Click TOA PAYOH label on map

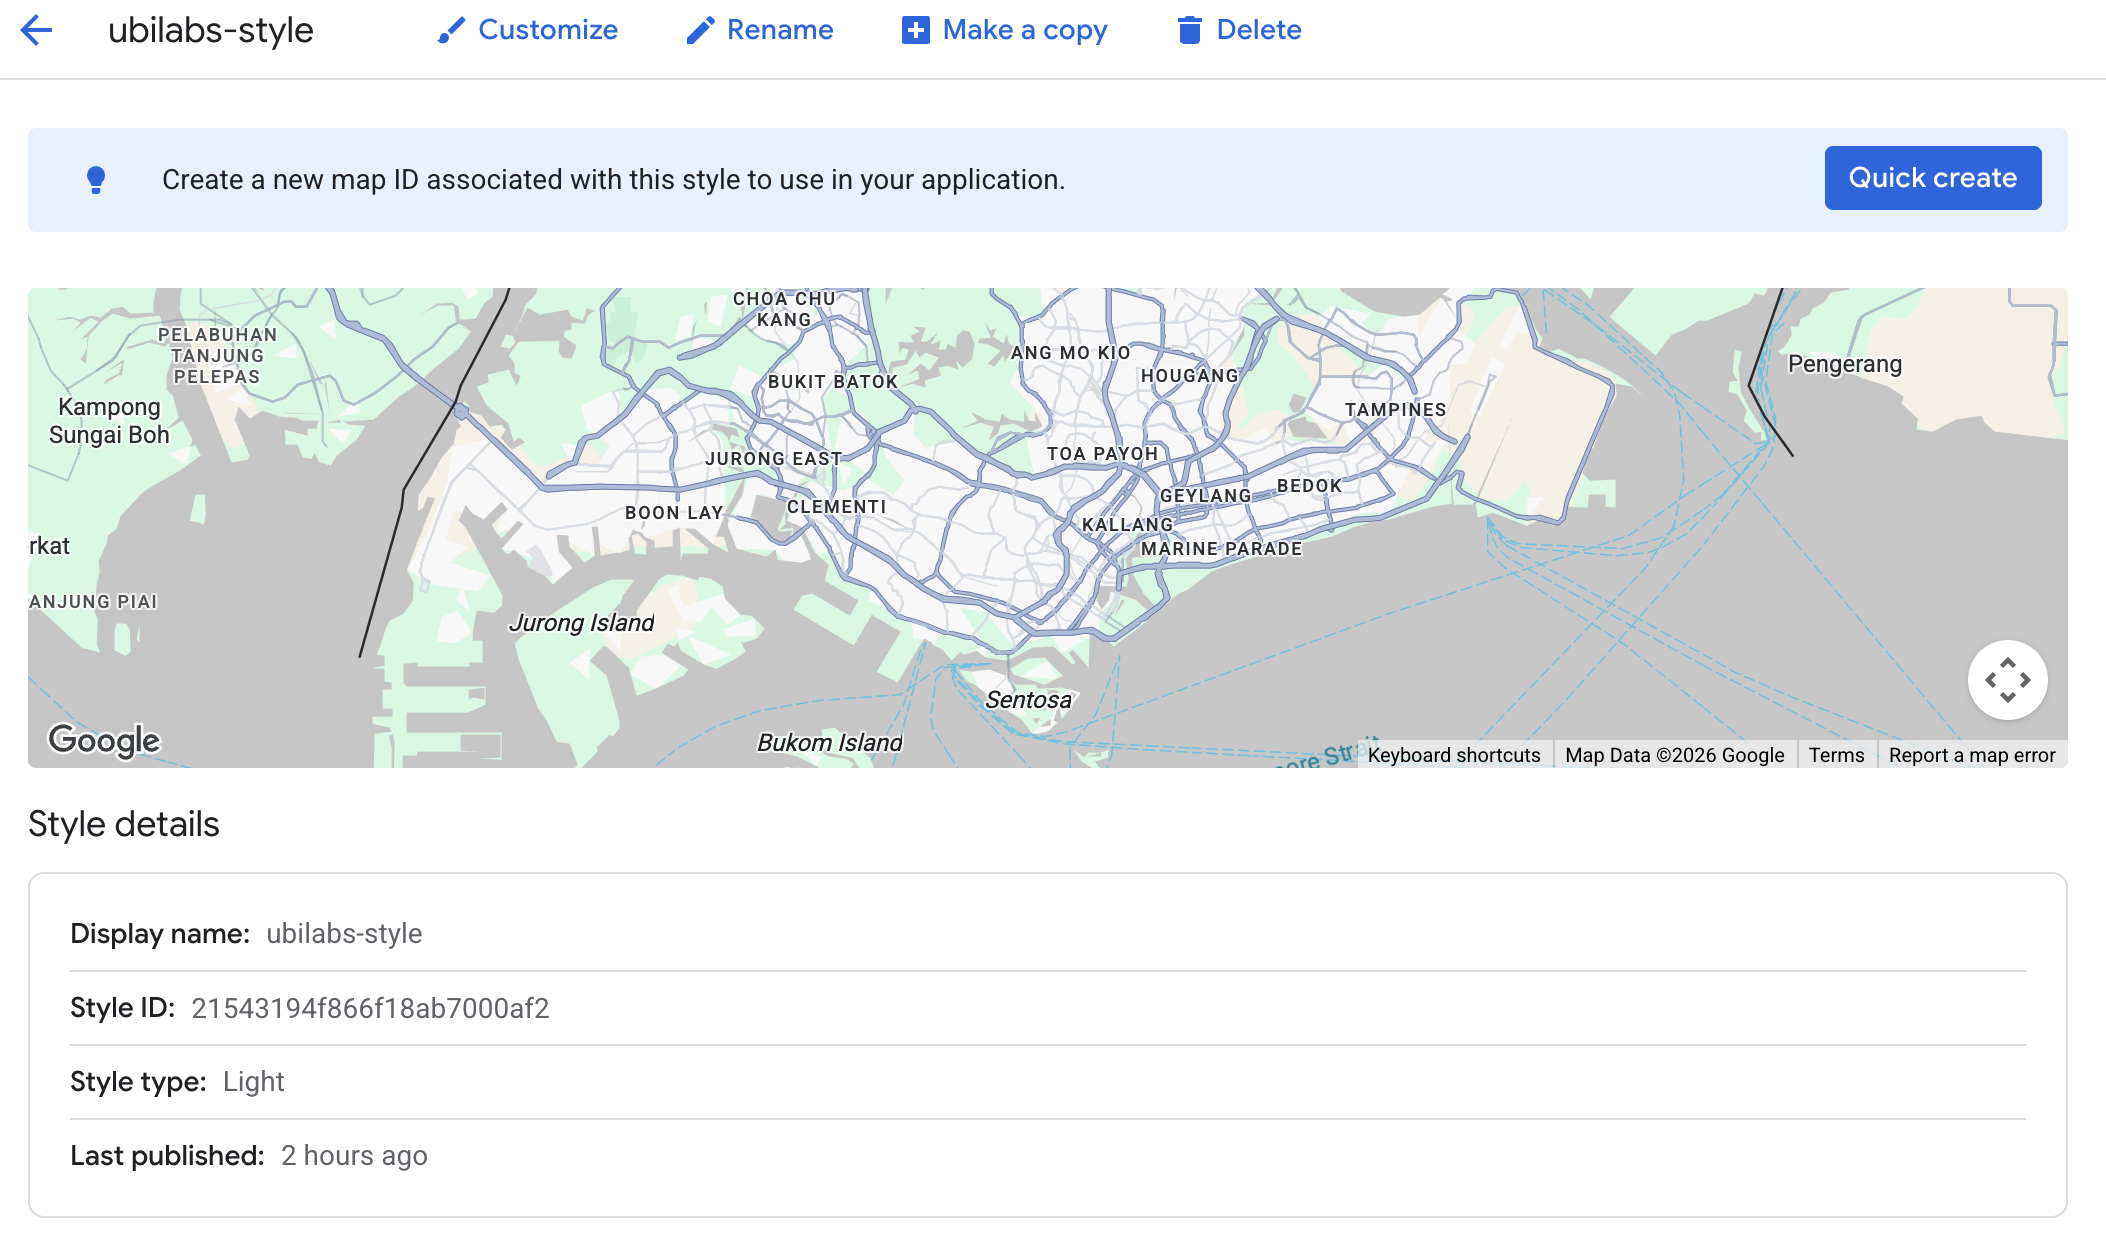click(1102, 454)
